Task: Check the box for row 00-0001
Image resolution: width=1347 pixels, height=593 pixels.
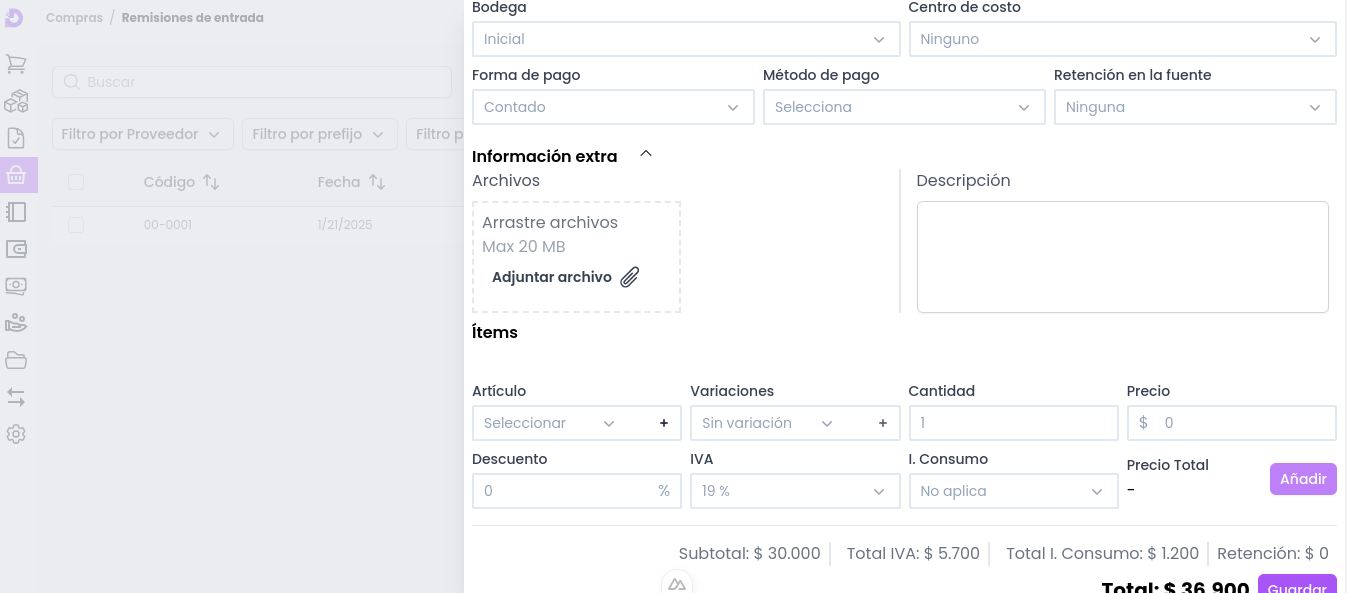Action: coord(76,225)
